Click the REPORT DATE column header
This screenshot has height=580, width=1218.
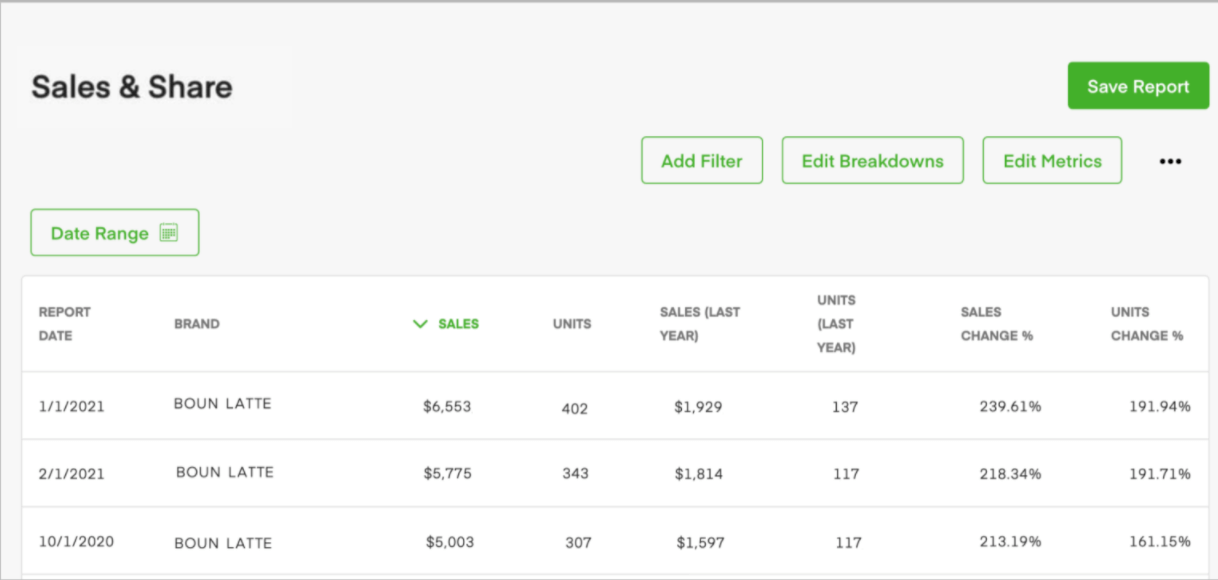click(64, 324)
